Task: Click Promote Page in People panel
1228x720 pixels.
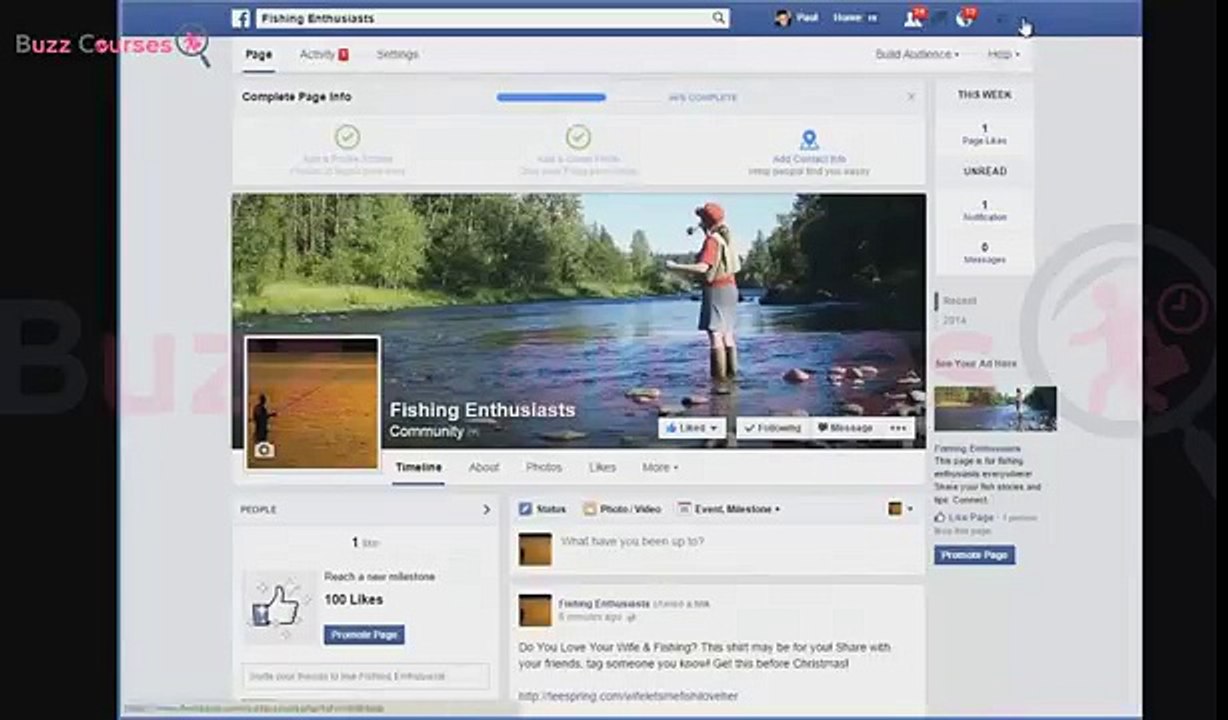Action: pyautogui.click(x=364, y=634)
